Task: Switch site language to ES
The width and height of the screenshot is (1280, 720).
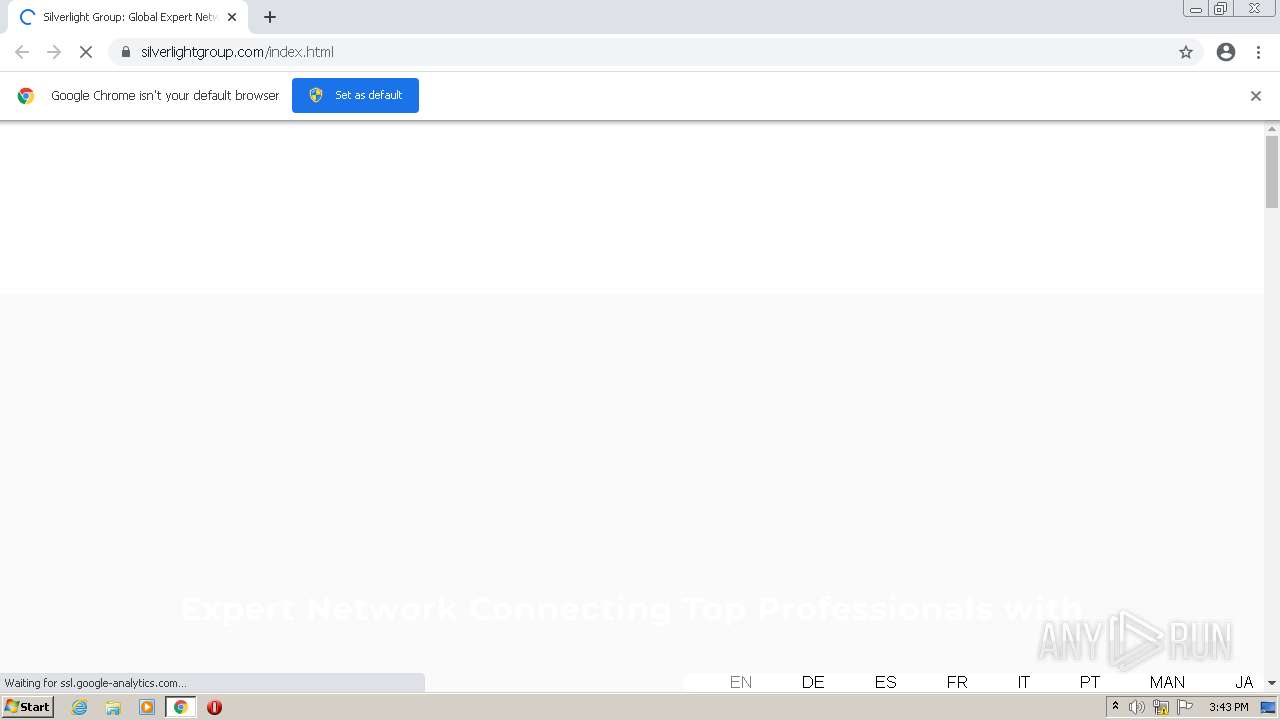Action: pyautogui.click(x=885, y=682)
